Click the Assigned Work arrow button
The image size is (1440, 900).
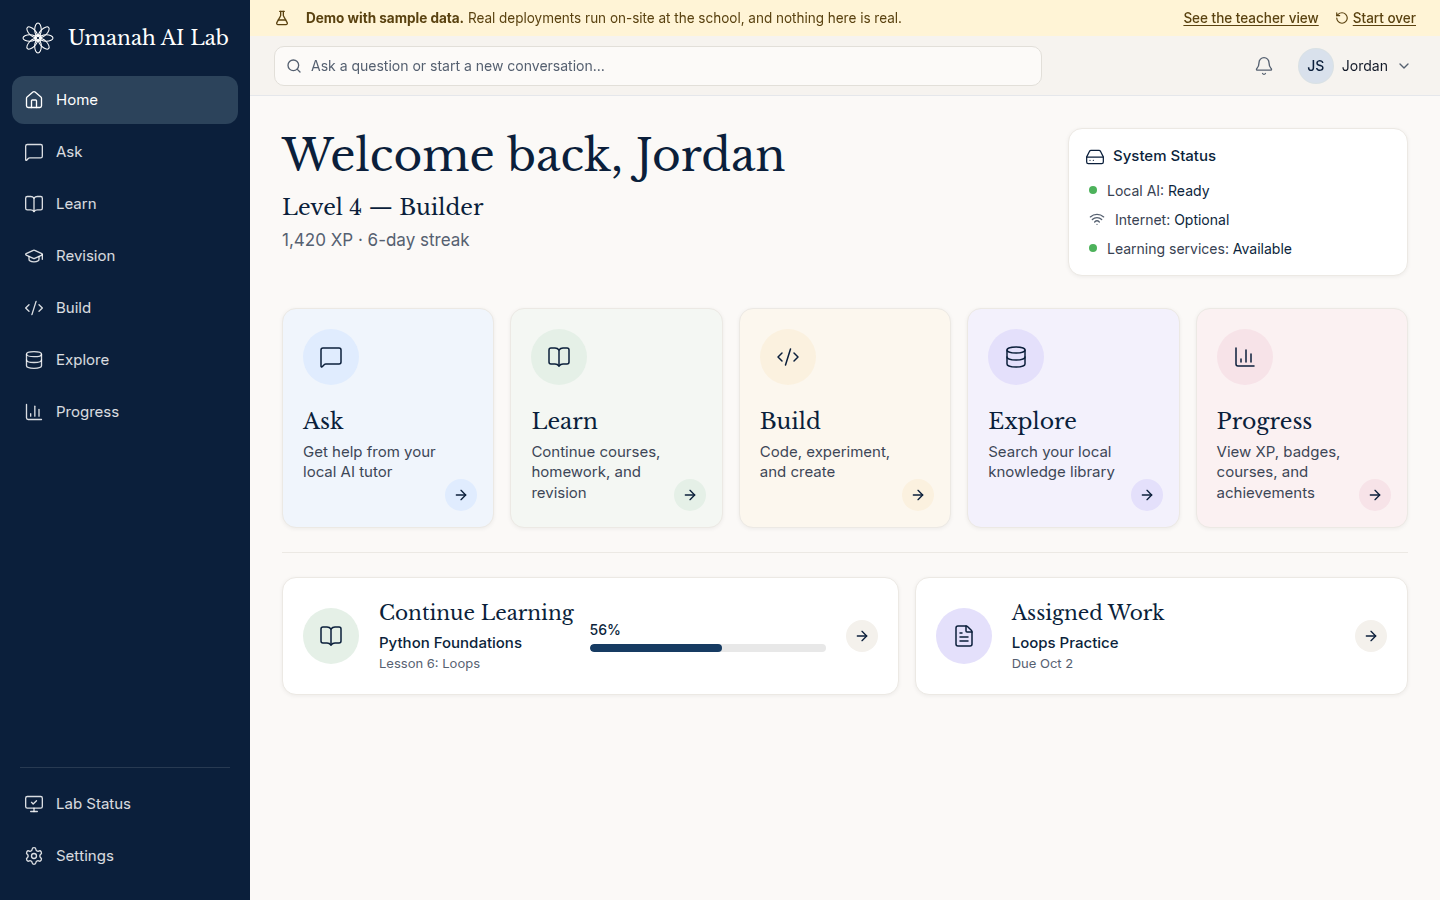click(x=1371, y=636)
